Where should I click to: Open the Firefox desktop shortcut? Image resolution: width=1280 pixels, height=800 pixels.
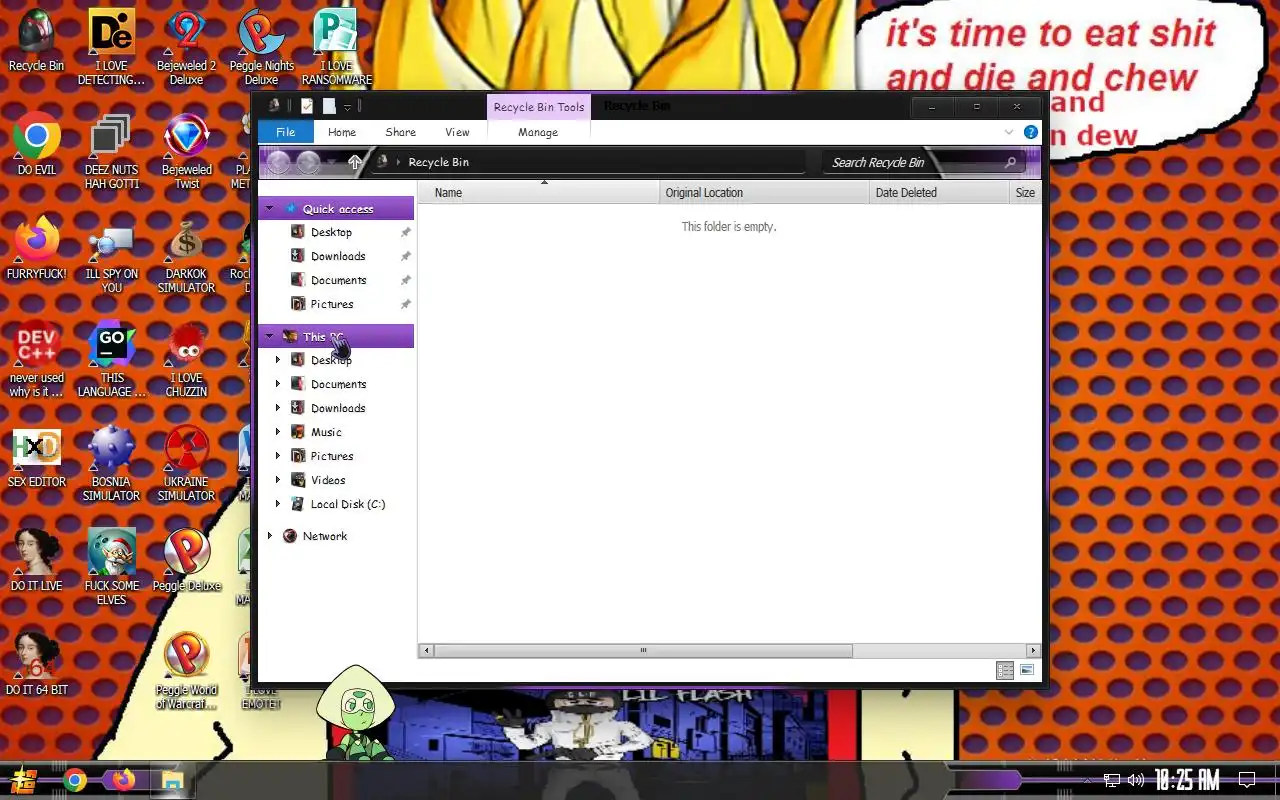coord(37,248)
